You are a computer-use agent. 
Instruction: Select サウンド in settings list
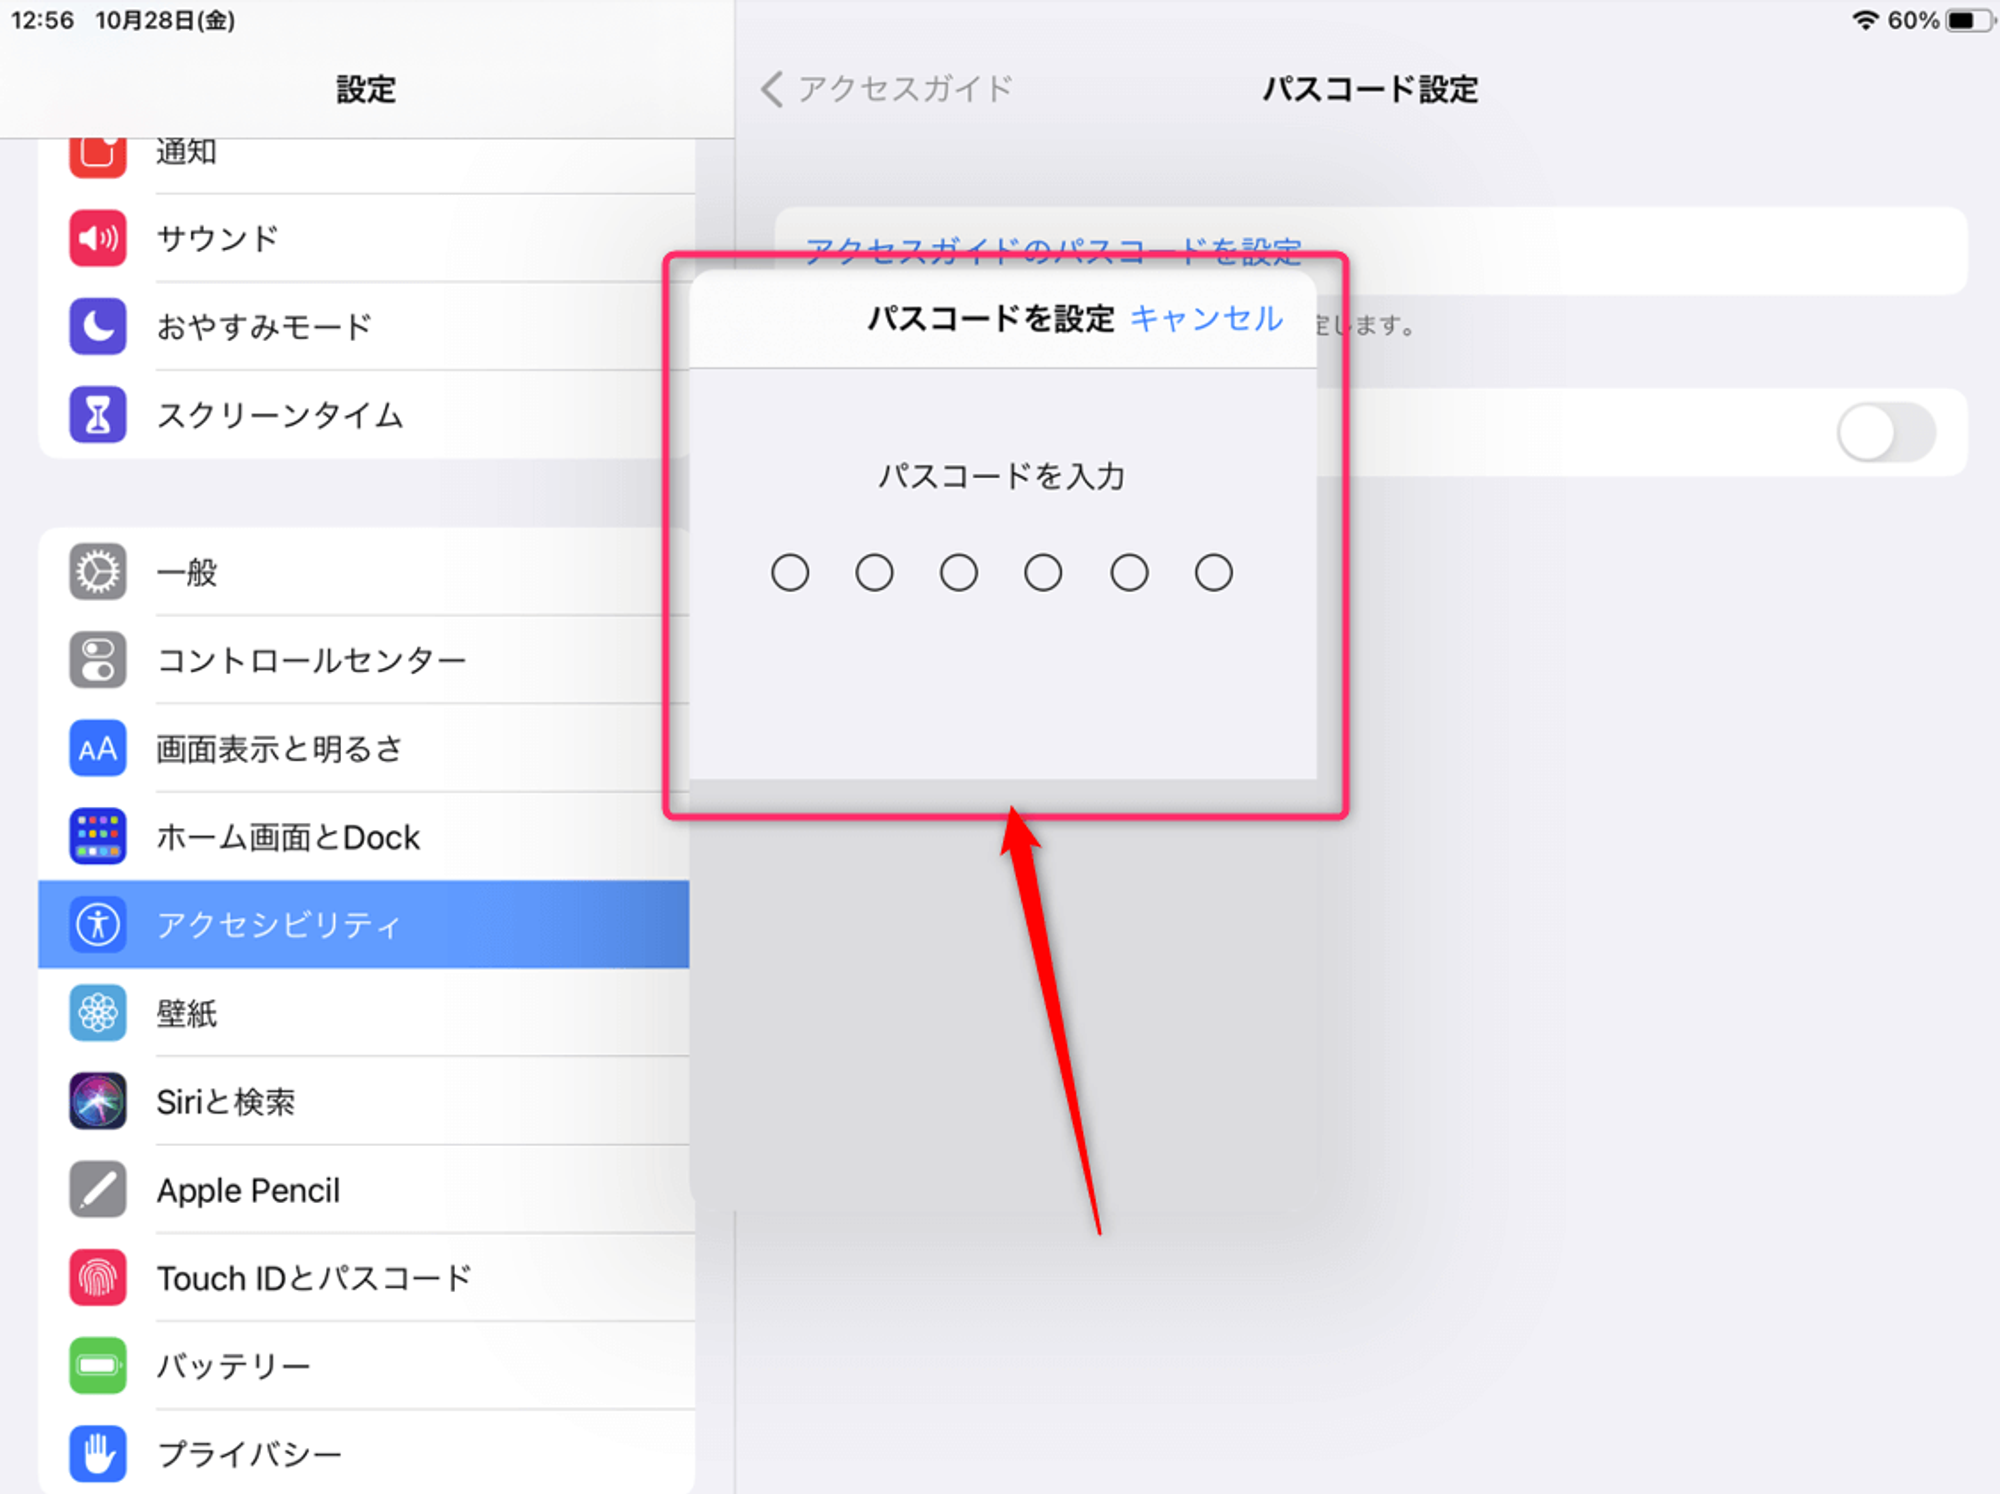click(364, 238)
